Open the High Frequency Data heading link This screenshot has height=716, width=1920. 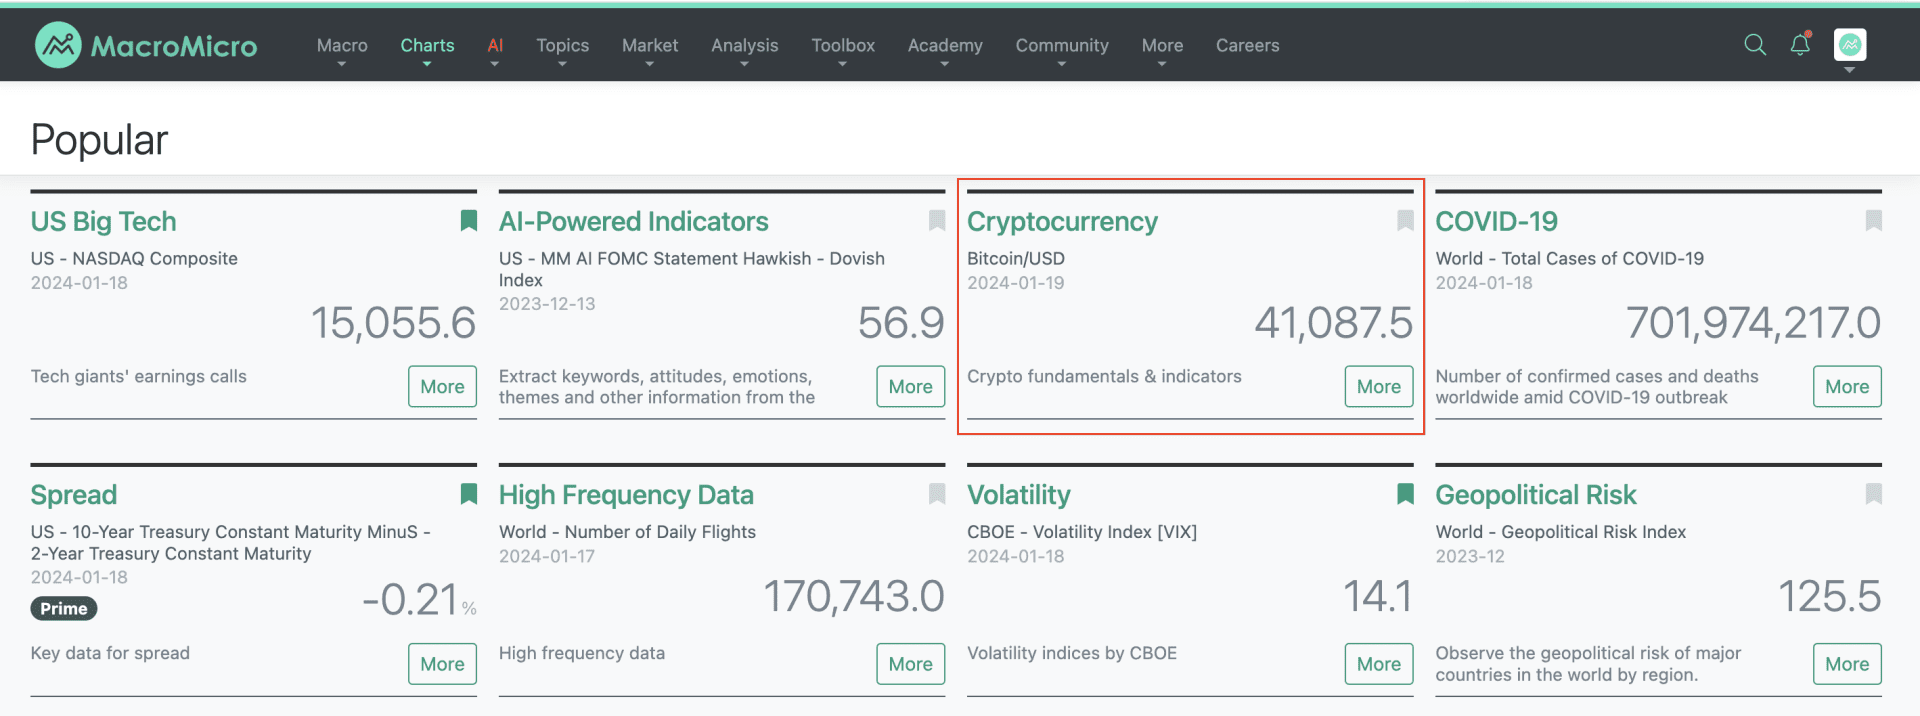pyautogui.click(x=626, y=495)
